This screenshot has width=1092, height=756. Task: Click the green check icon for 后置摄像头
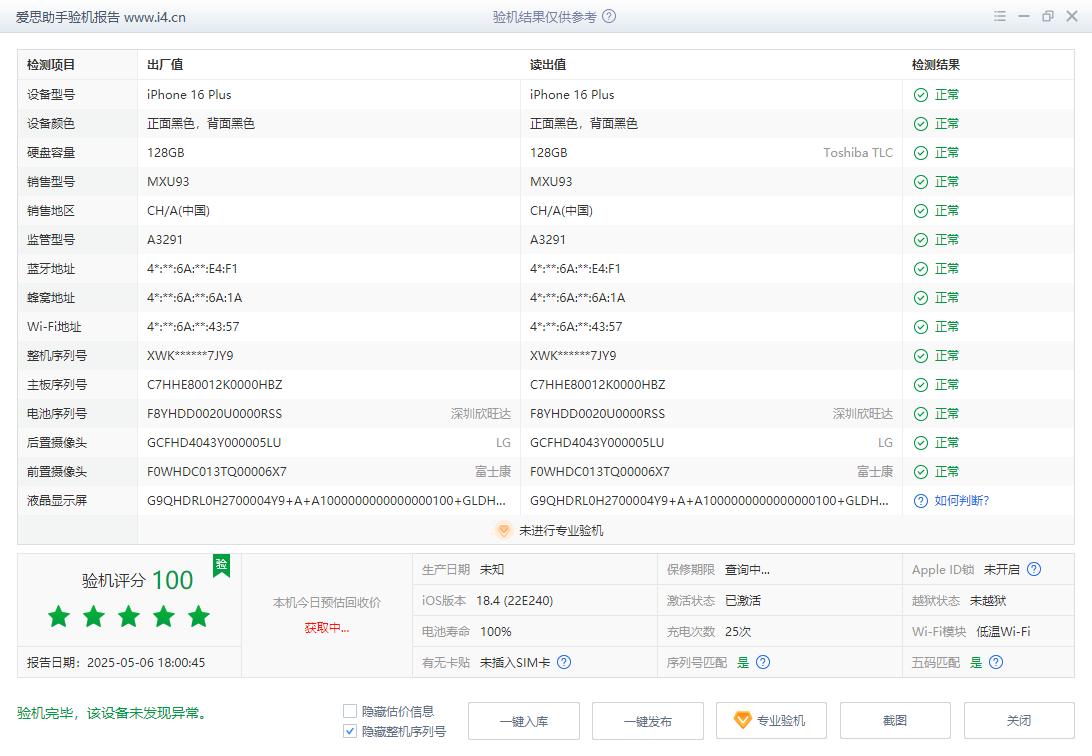[921, 443]
